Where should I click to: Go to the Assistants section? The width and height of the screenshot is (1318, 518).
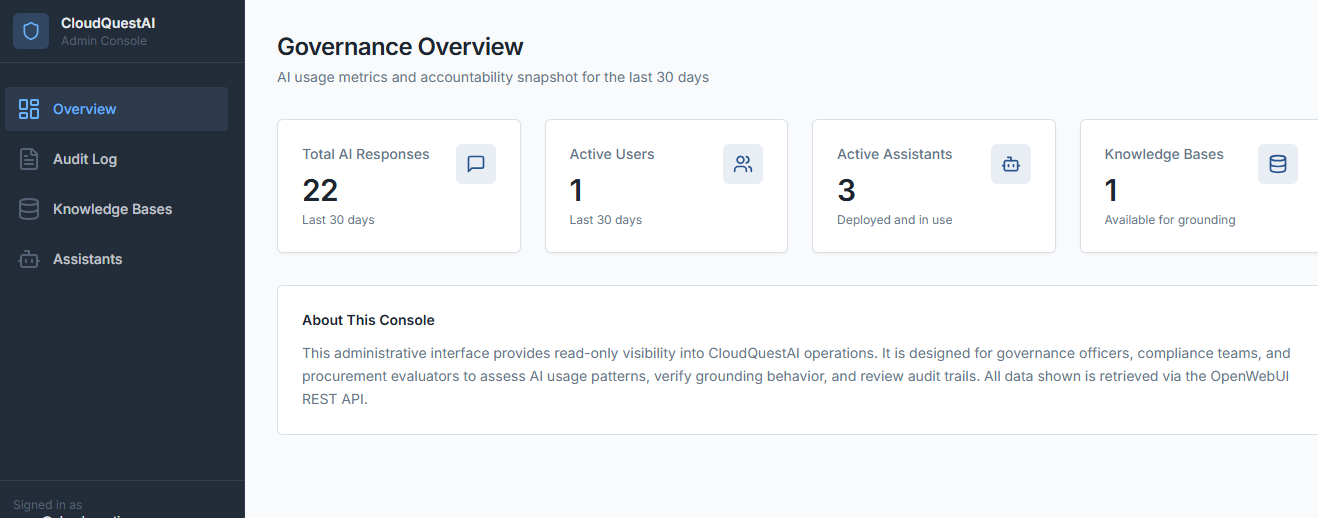pos(88,259)
